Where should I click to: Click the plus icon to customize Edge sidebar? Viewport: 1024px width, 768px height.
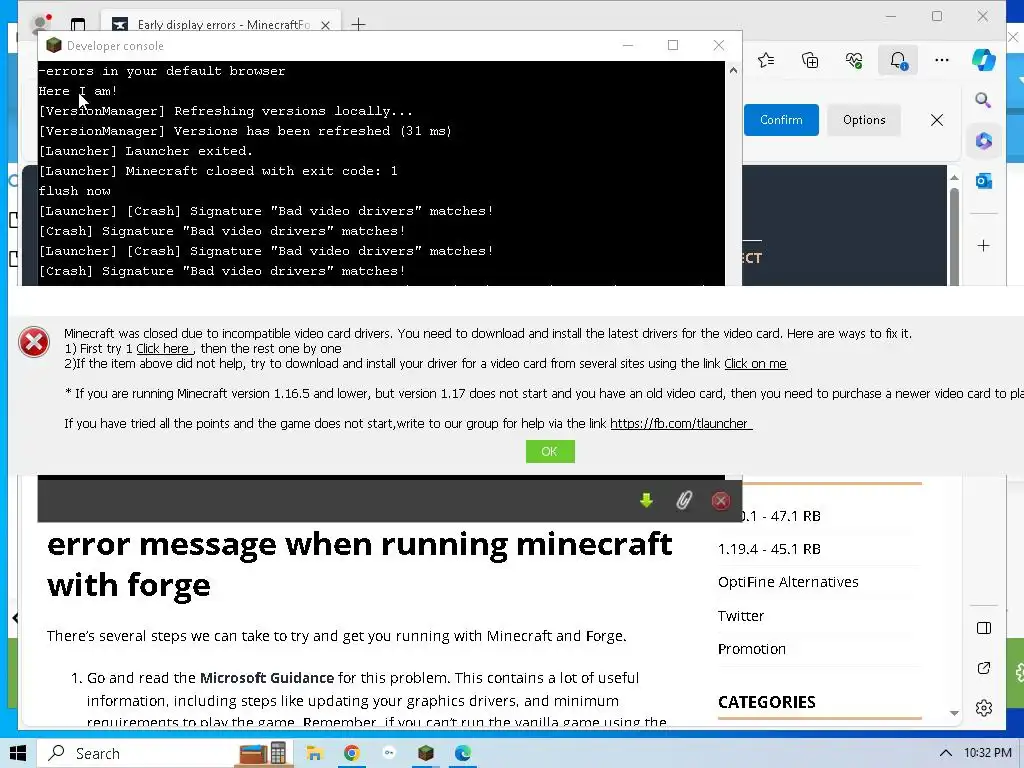coord(984,246)
